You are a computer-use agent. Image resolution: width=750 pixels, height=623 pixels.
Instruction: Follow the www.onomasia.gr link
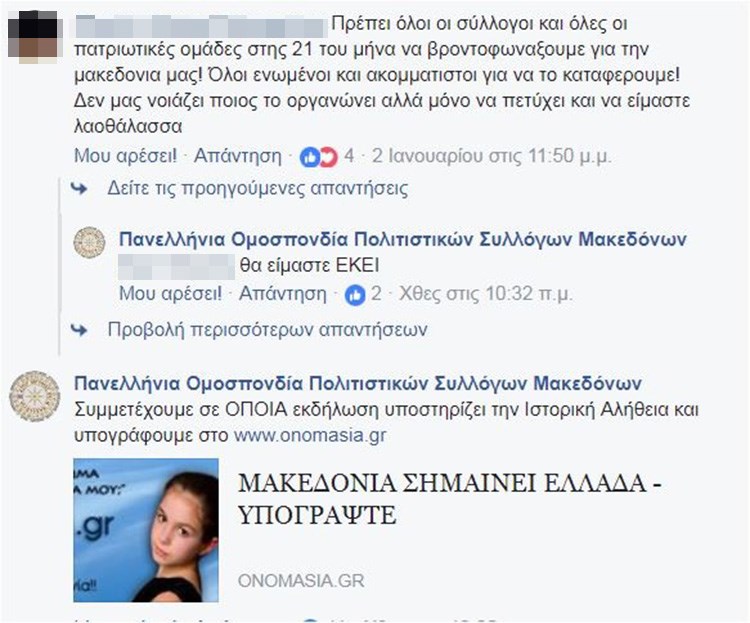(310, 435)
